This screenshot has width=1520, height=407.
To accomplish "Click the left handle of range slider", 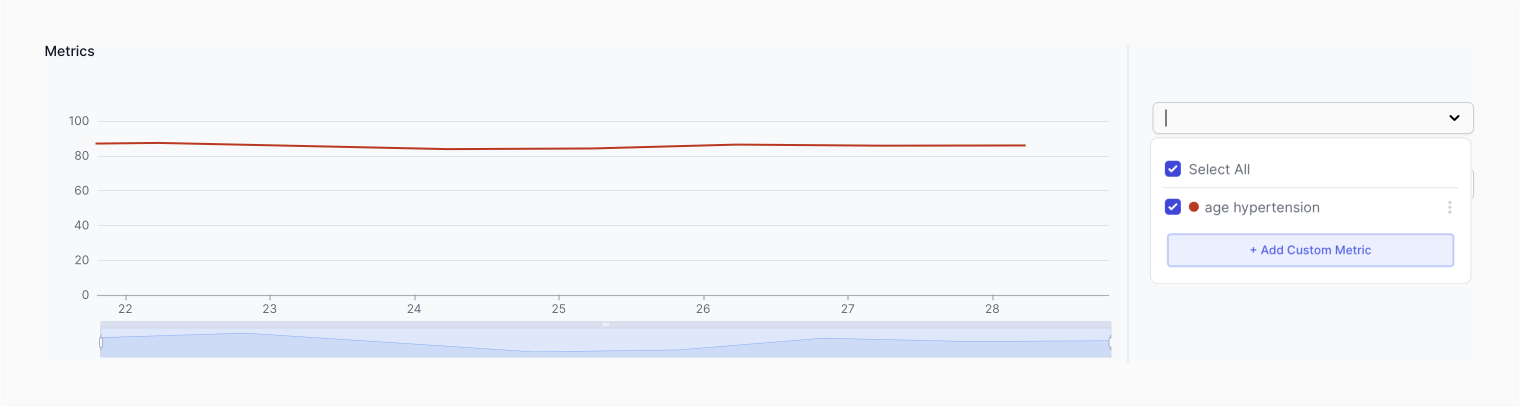I will coord(100,342).
